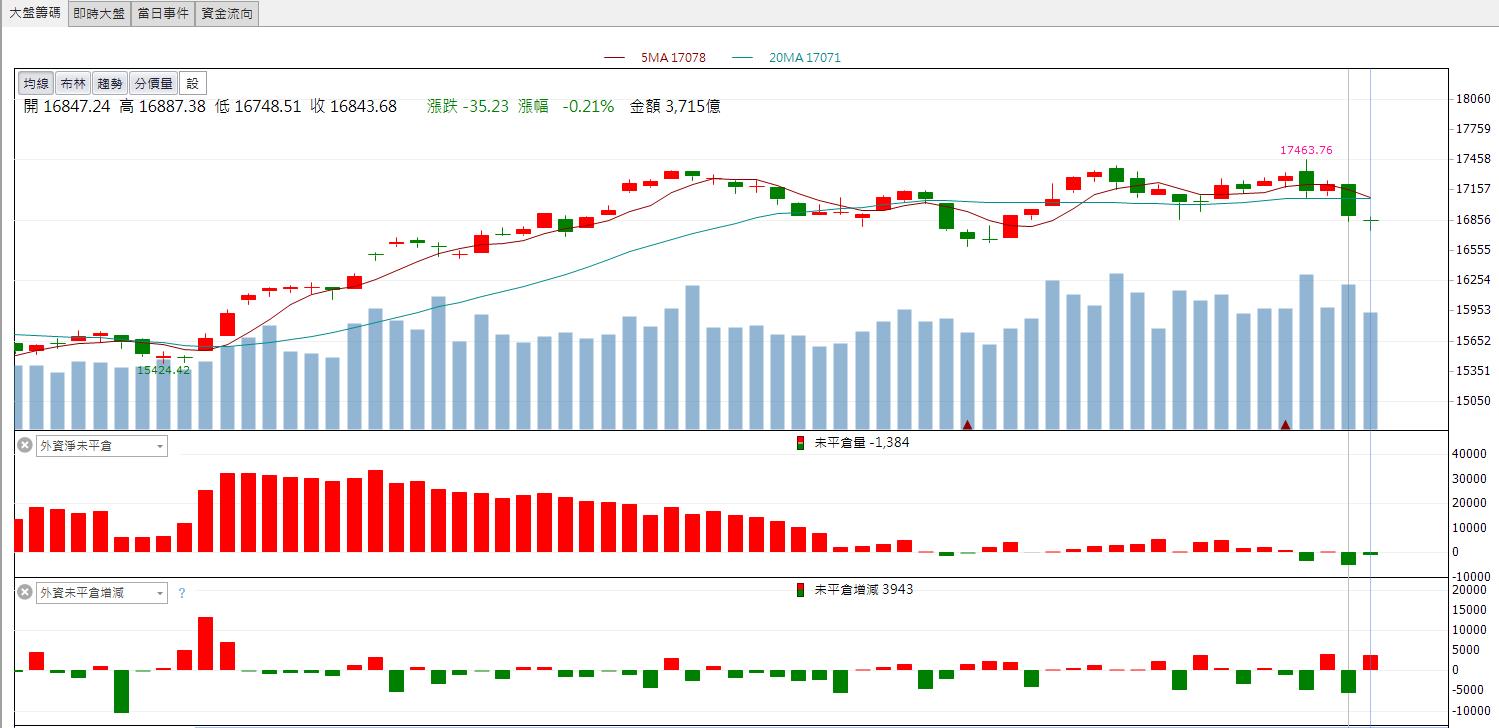This screenshot has height=728, width=1499.
Task: Toggle the 均線 moving average overlay
Action: click(36, 84)
